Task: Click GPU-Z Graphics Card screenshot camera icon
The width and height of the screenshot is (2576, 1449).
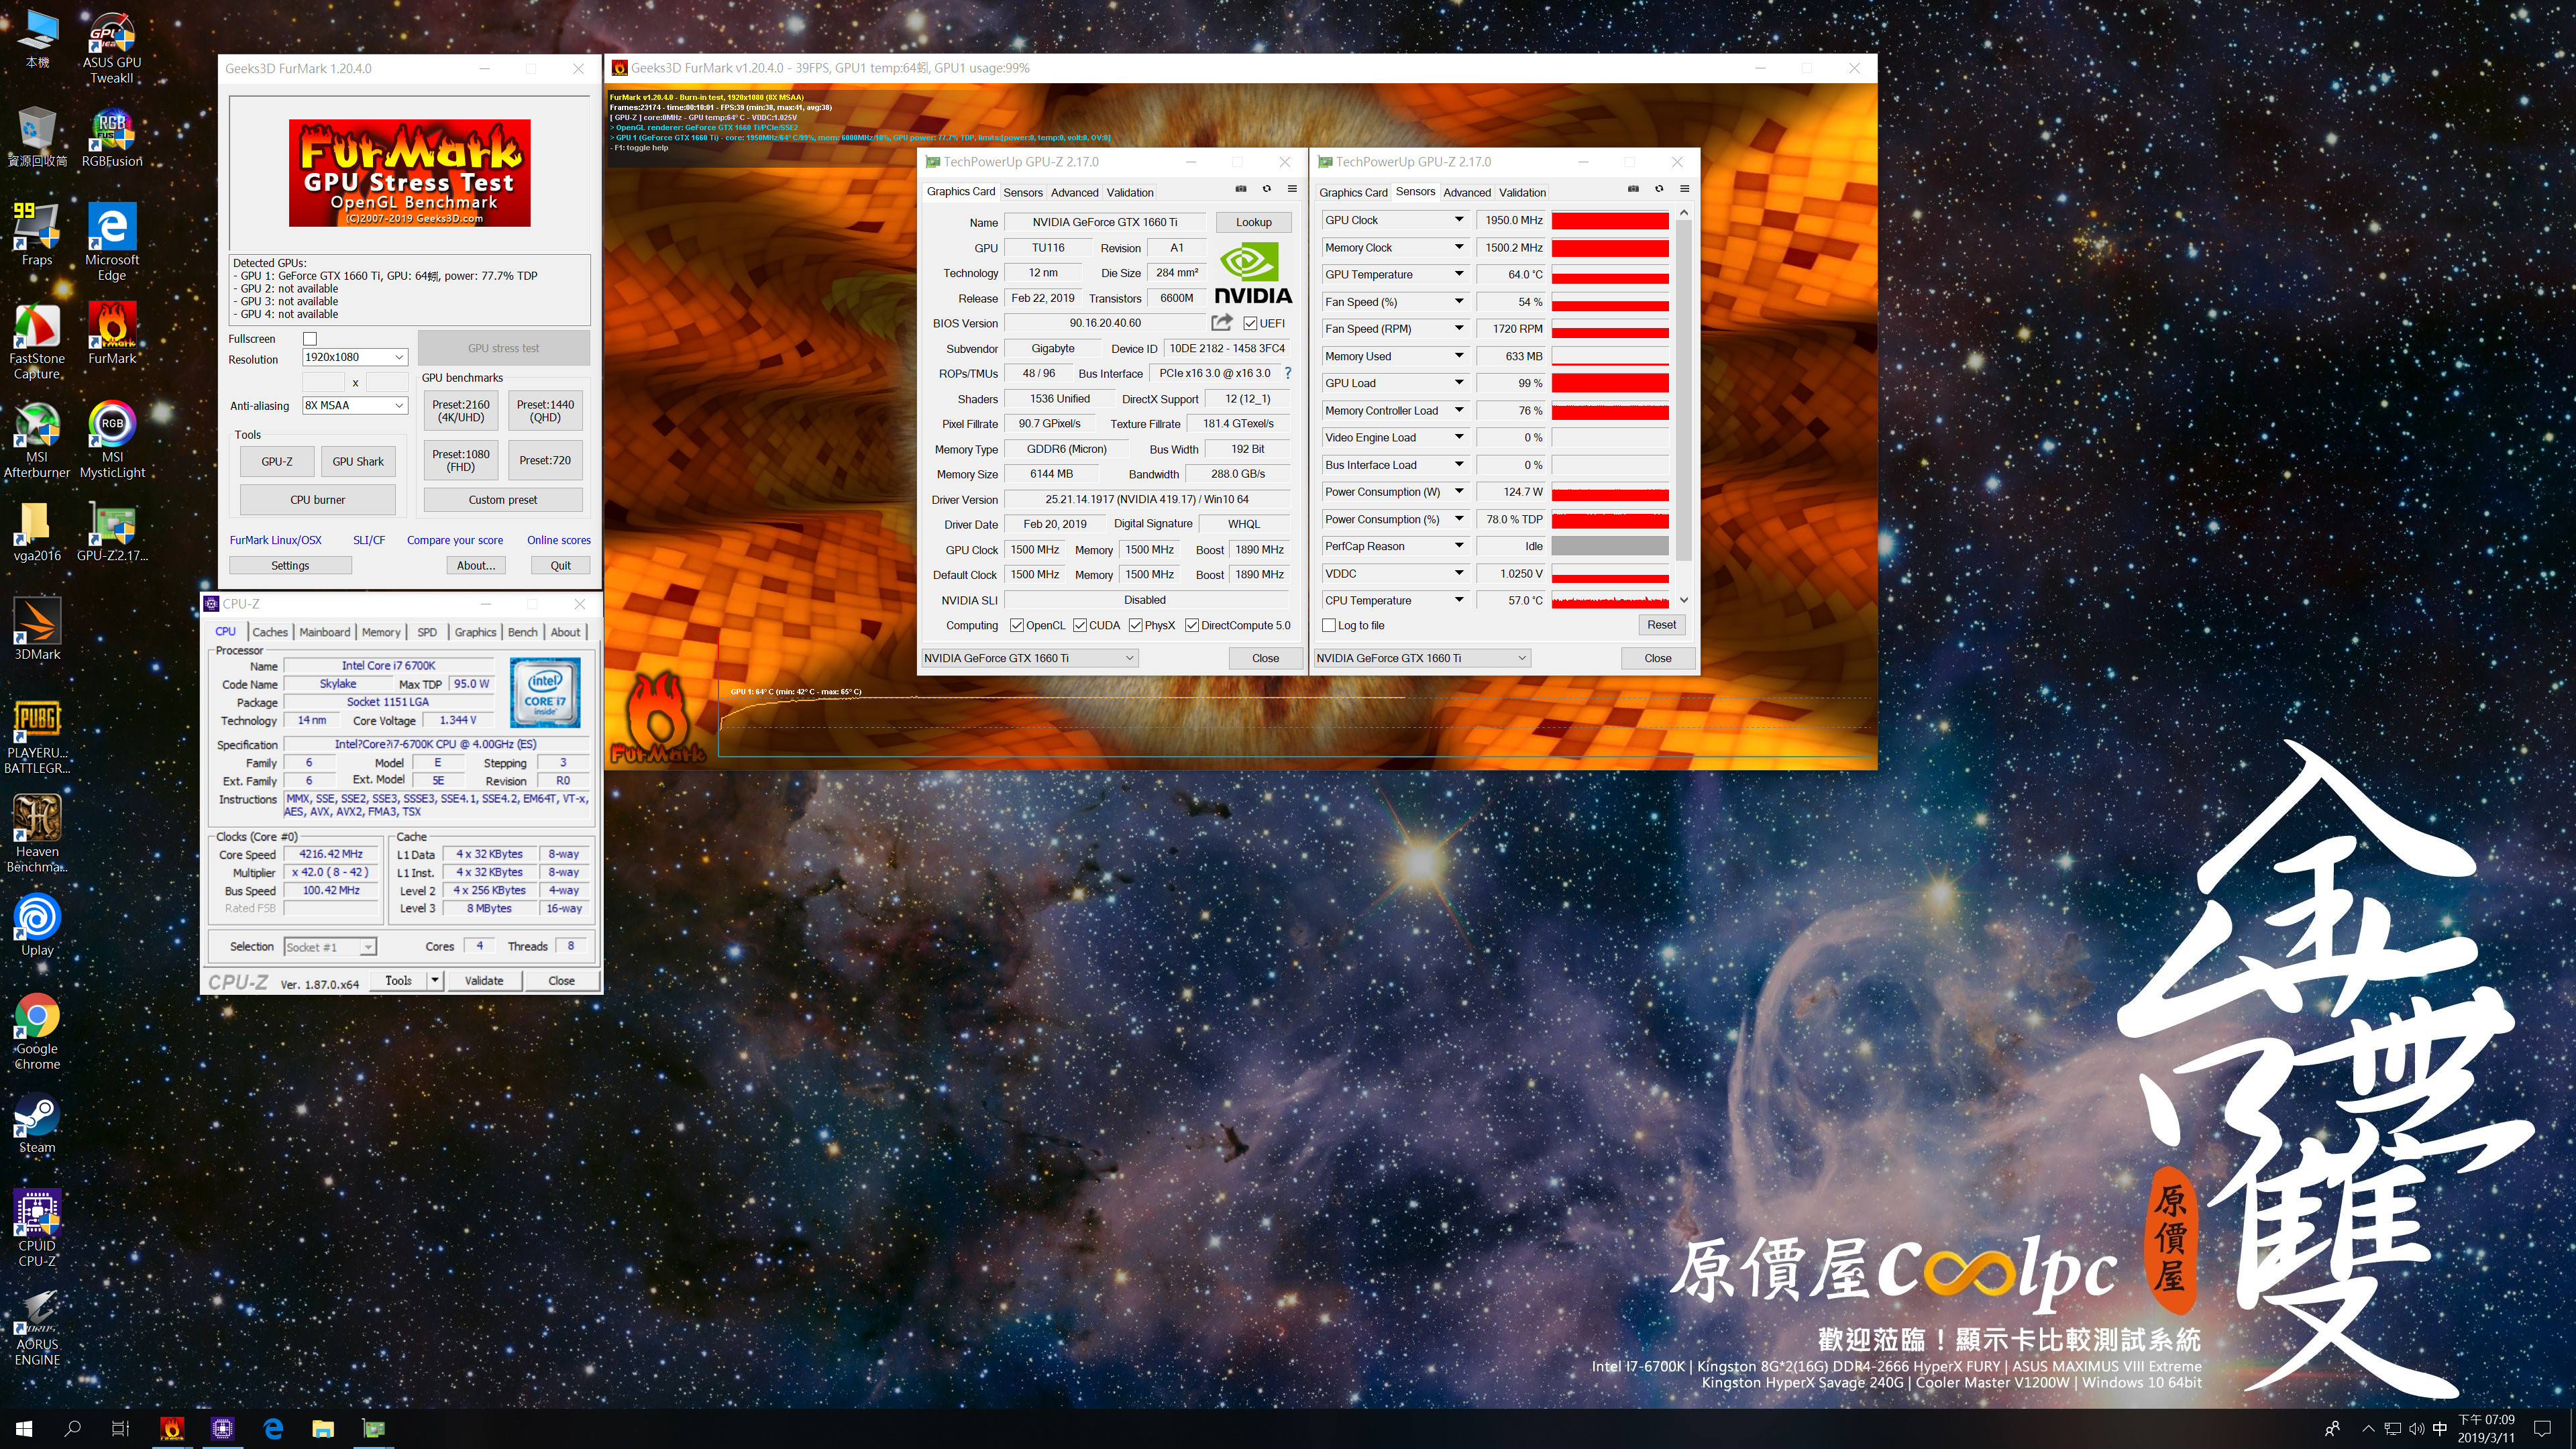Action: 1240,189
